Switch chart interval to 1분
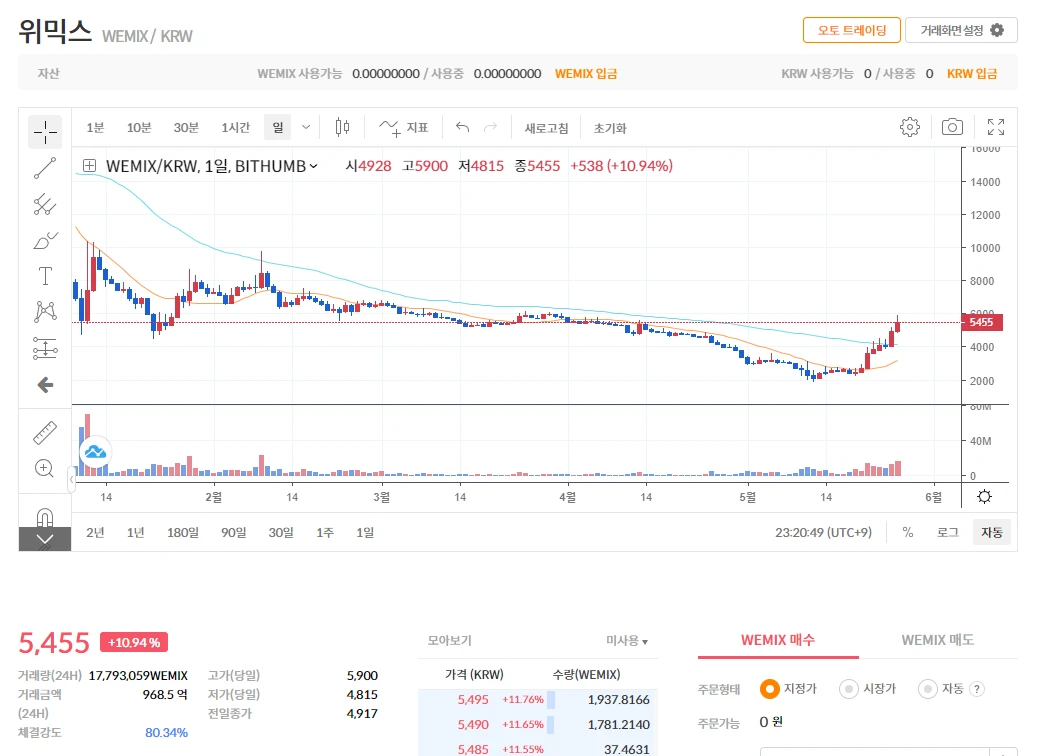Image resolution: width=1037 pixels, height=756 pixels. [x=95, y=127]
